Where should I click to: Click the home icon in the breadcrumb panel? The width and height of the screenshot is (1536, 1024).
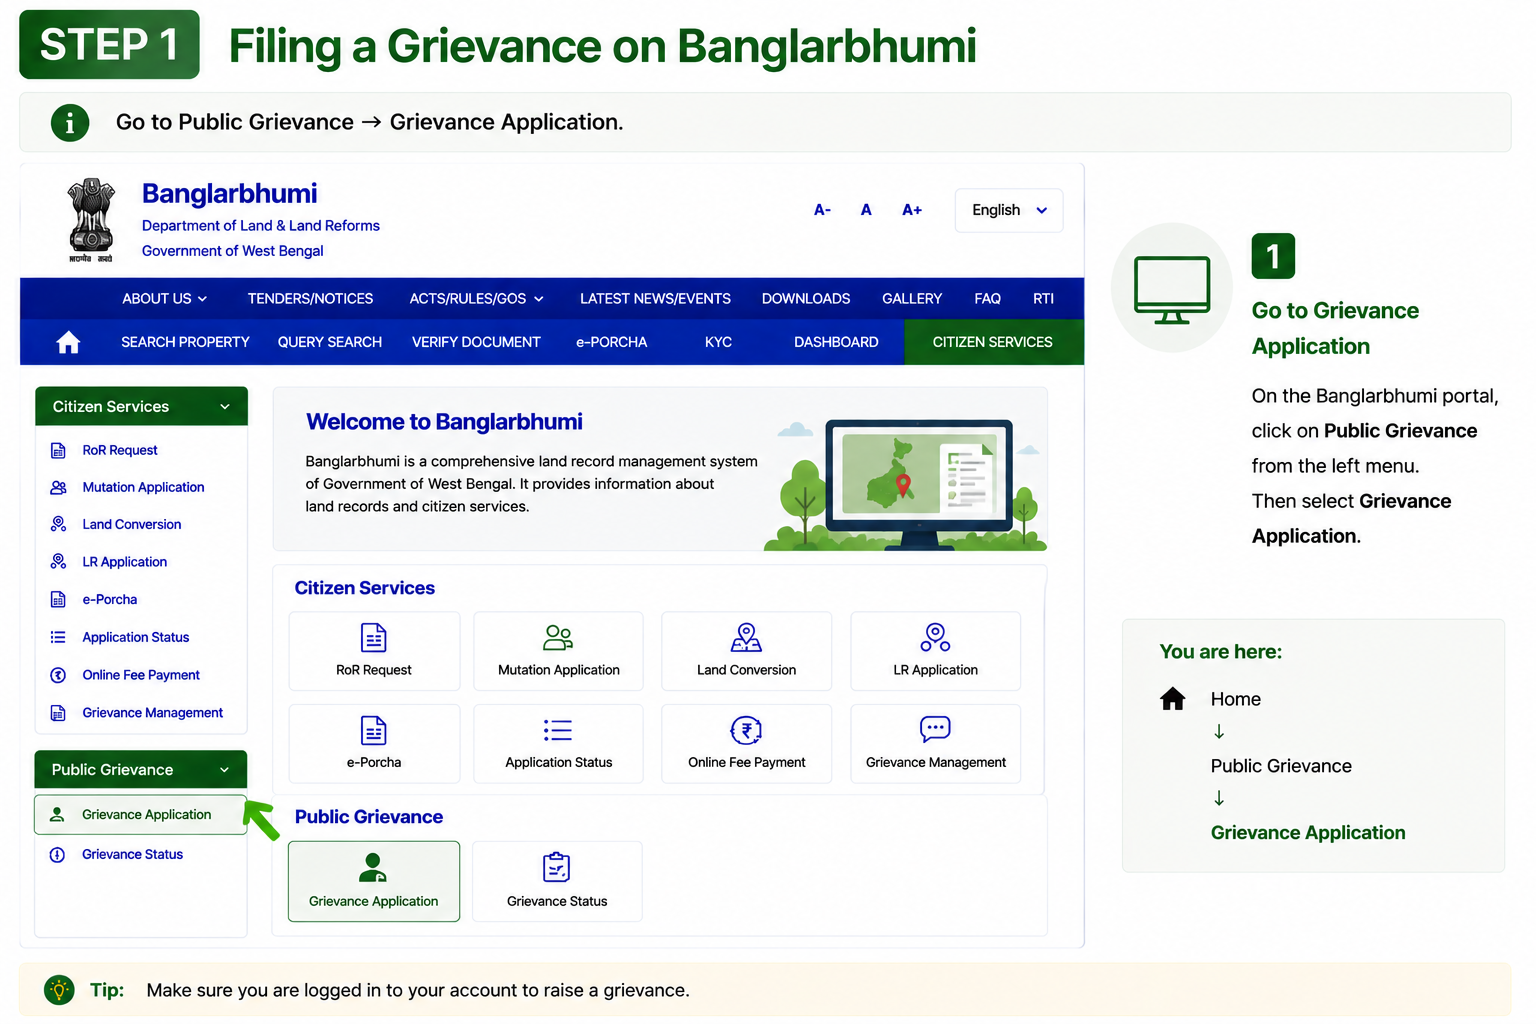point(1173,698)
